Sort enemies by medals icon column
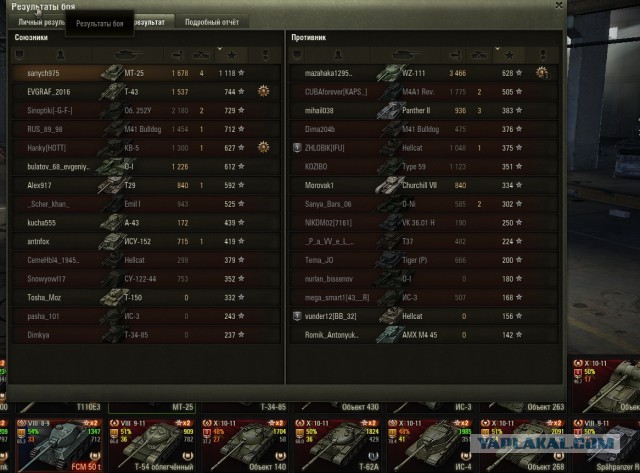 (542, 54)
